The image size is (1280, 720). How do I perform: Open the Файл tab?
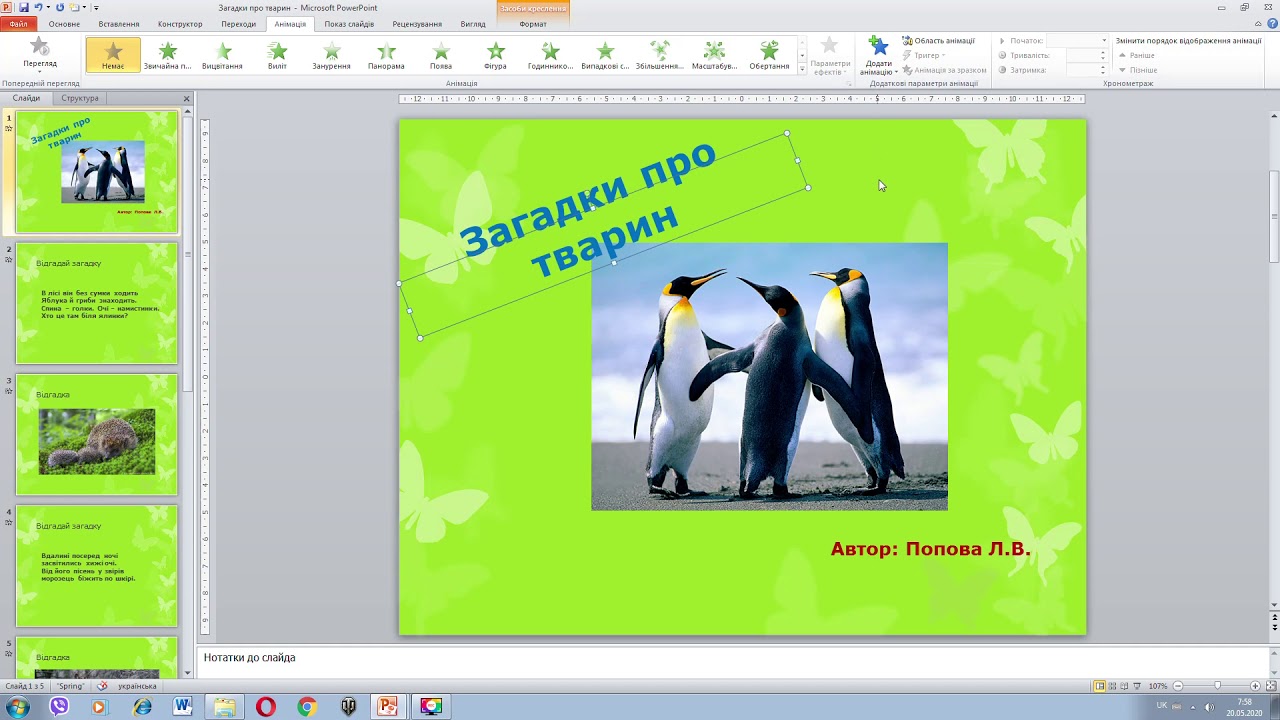point(18,24)
